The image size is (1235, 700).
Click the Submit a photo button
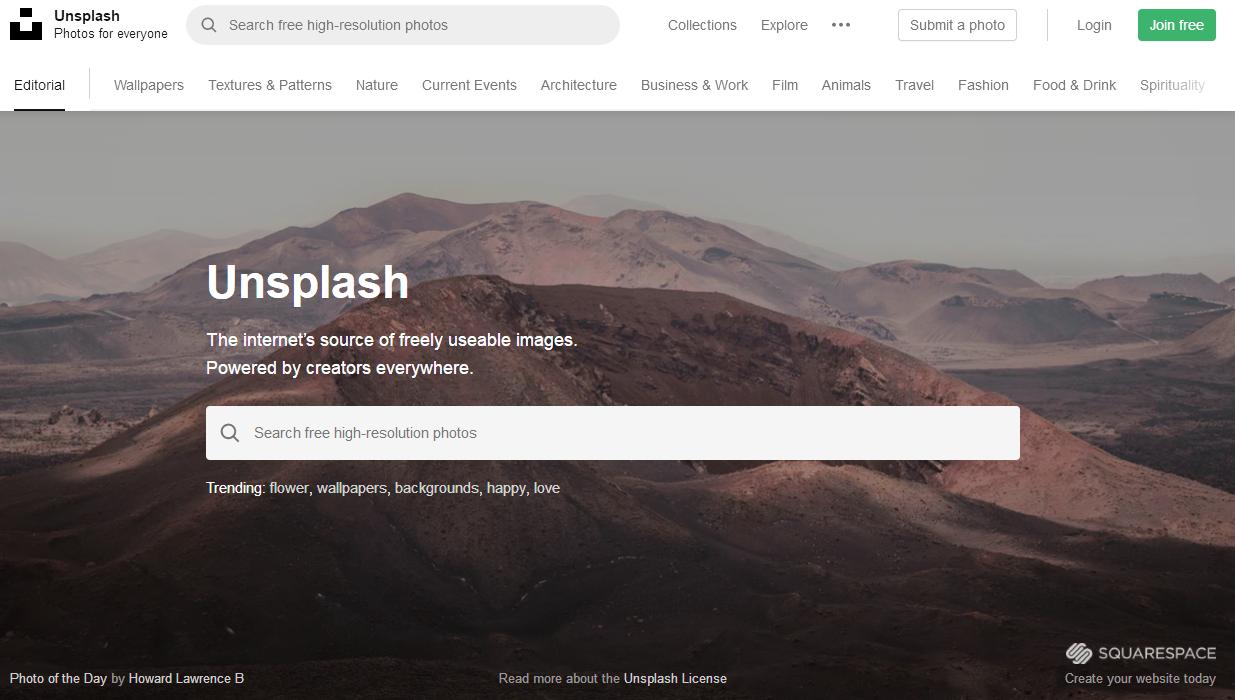(x=957, y=25)
